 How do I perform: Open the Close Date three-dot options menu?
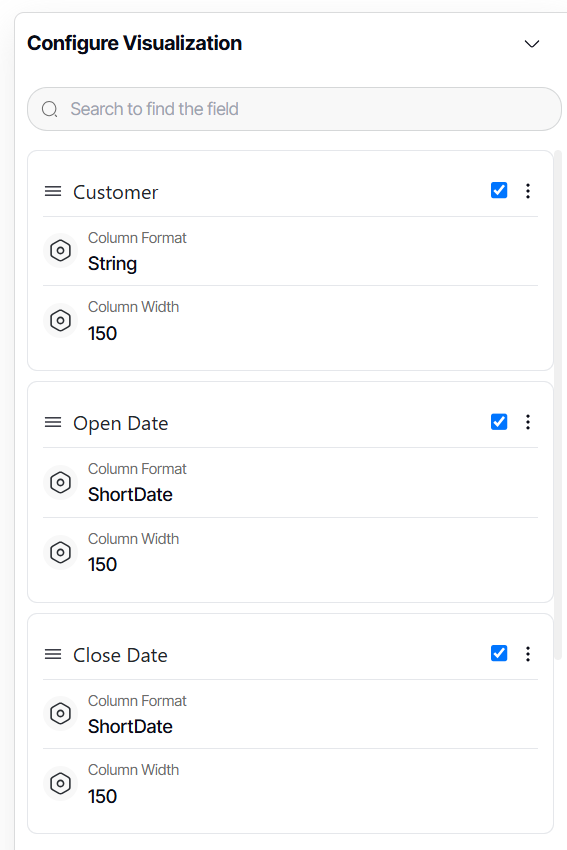[x=527, y=654]
